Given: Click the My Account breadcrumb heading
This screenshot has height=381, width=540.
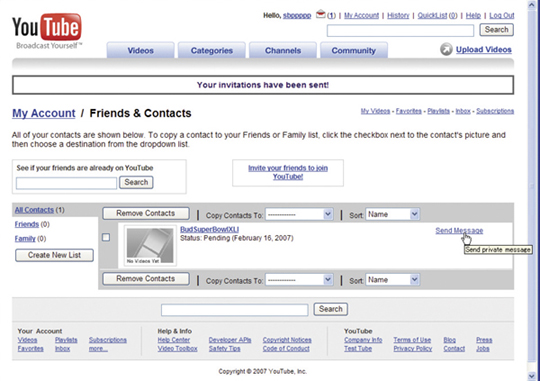Looking at the screenshot, I should [44, 113].
